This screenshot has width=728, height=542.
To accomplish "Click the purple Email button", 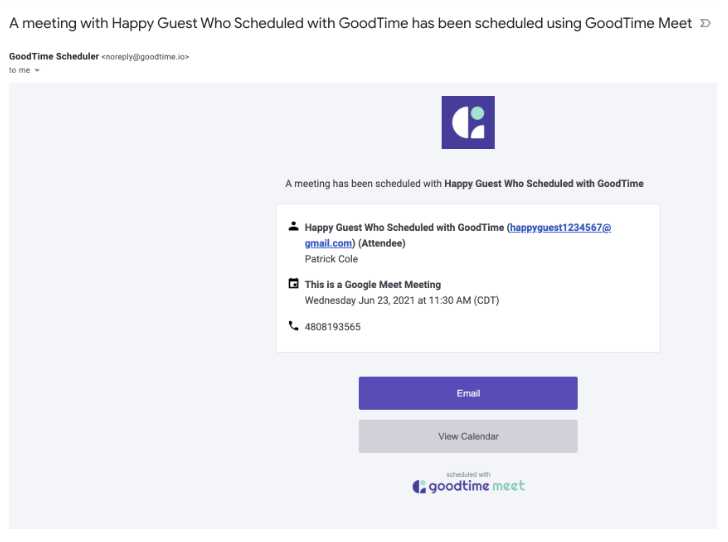I will tap(468, 393).
